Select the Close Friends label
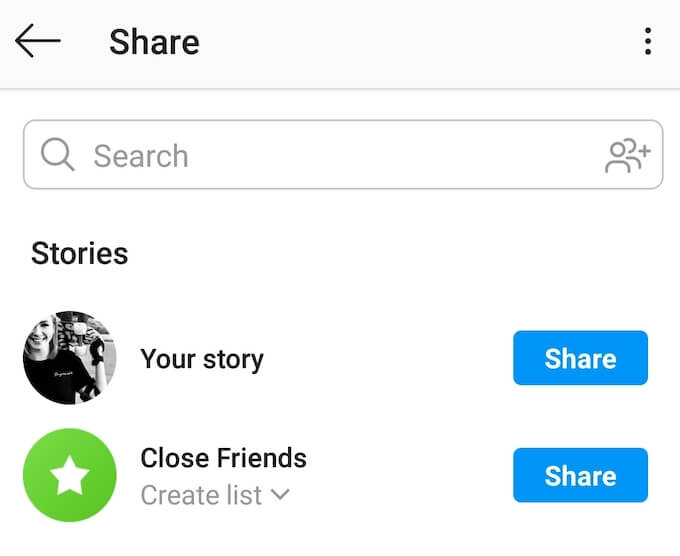 point(224,458)
